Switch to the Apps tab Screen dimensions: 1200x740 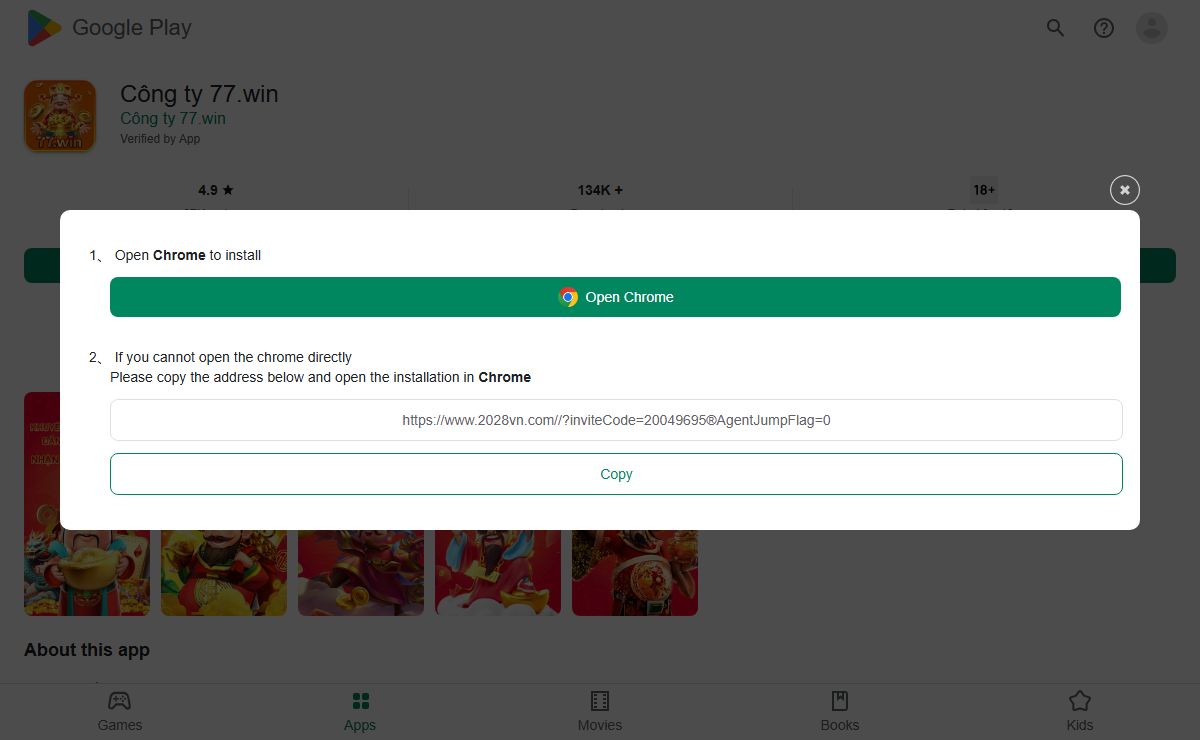(x=360, y=711)
